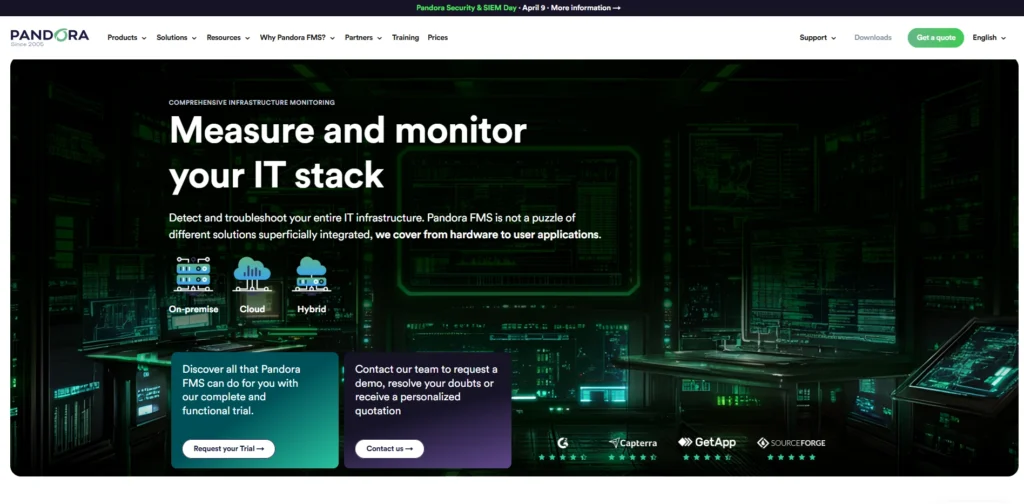The height and width of the screenshot is (504, 1024).
Task: Click the 'Contact our team to request a demo' text
Action: tap(426, 390)
